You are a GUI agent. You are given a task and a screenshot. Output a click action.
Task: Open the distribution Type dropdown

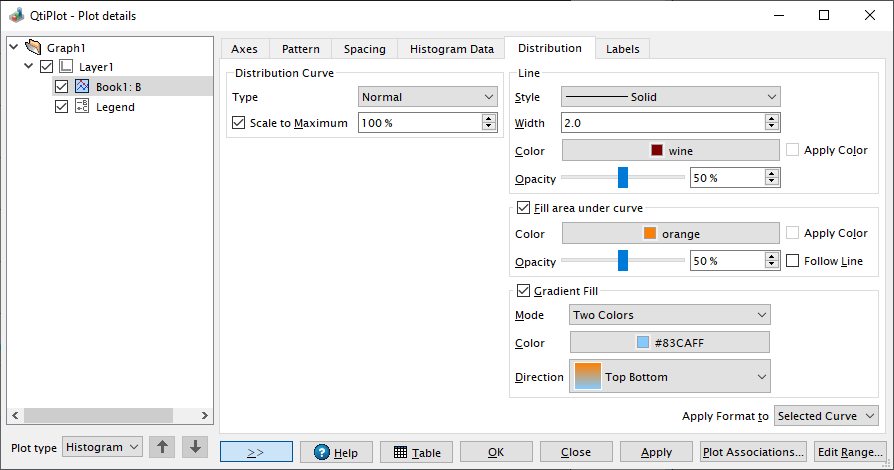(428, 97)
